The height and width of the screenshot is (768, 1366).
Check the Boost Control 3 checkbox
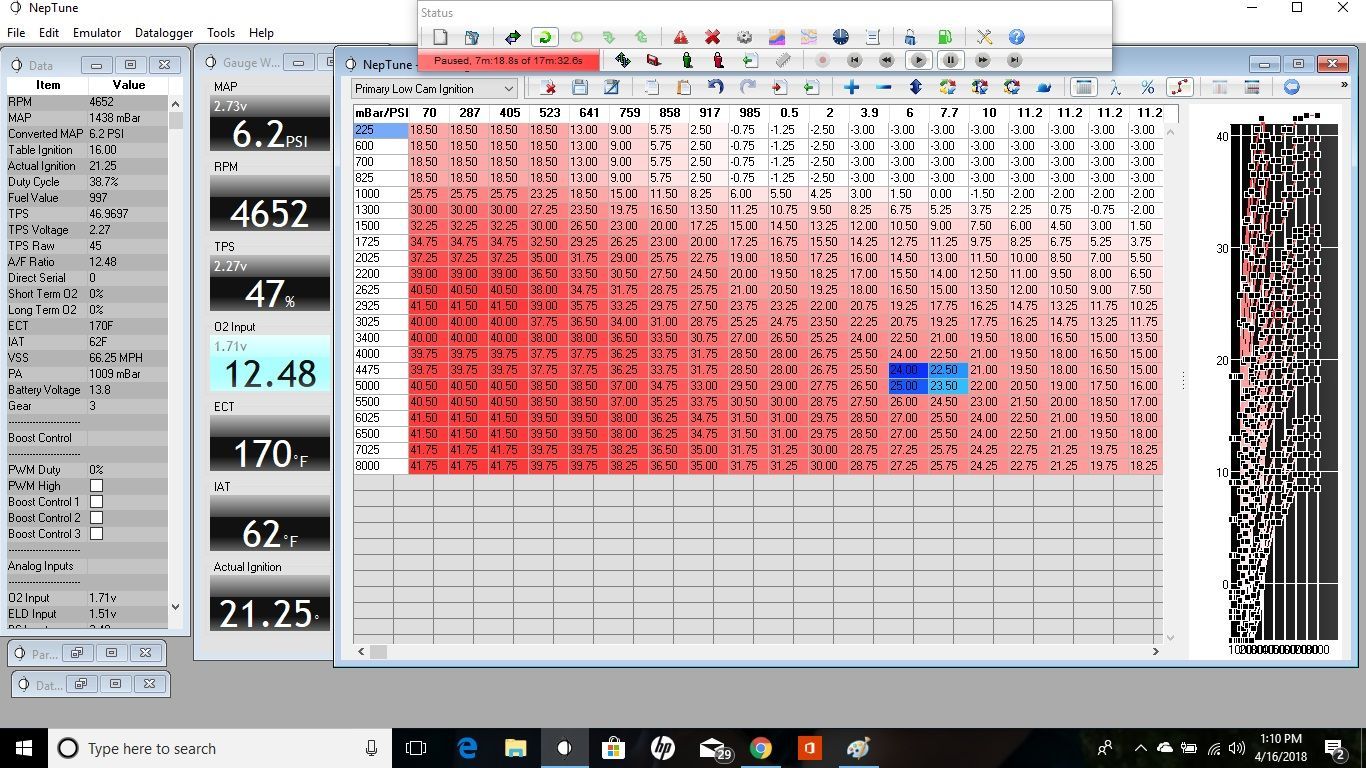97,534
